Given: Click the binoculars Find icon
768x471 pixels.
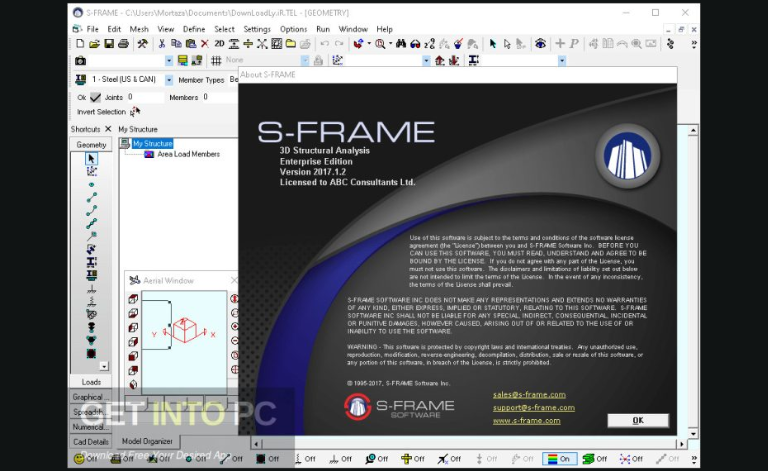Looking at the screenshot, I should 400,44.
